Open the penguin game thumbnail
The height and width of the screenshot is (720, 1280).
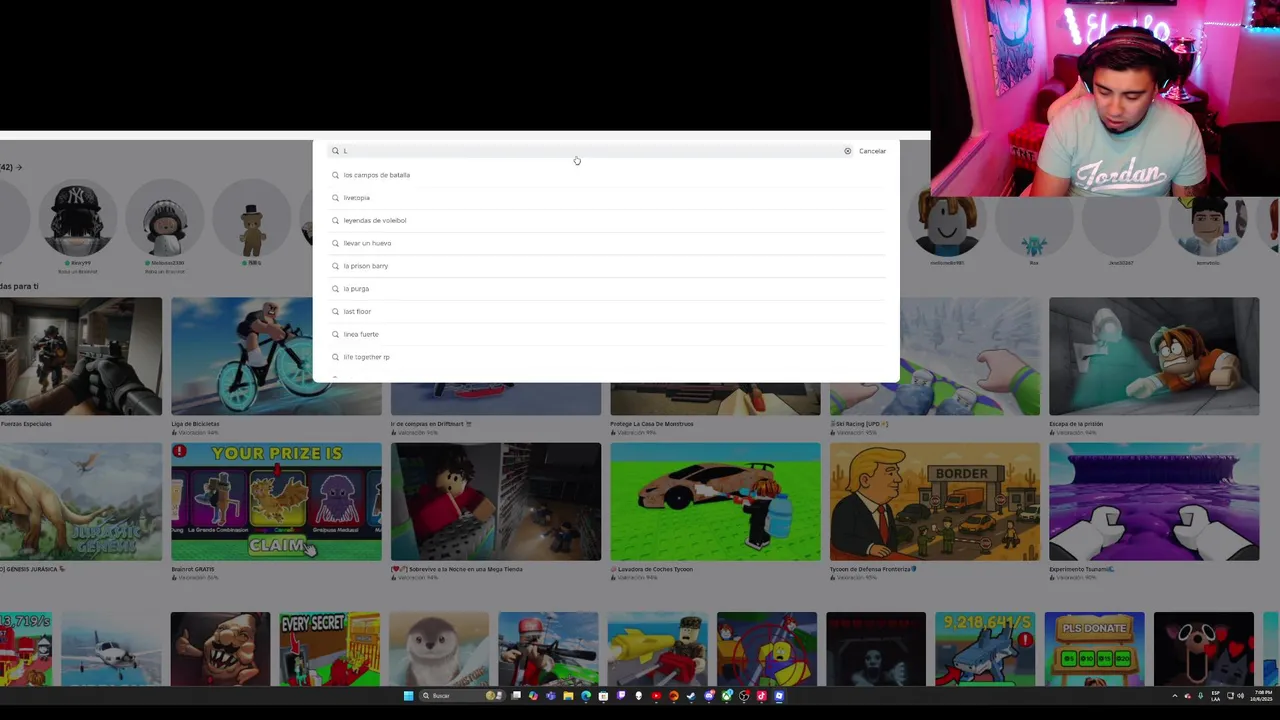click(x=439, y=649)
